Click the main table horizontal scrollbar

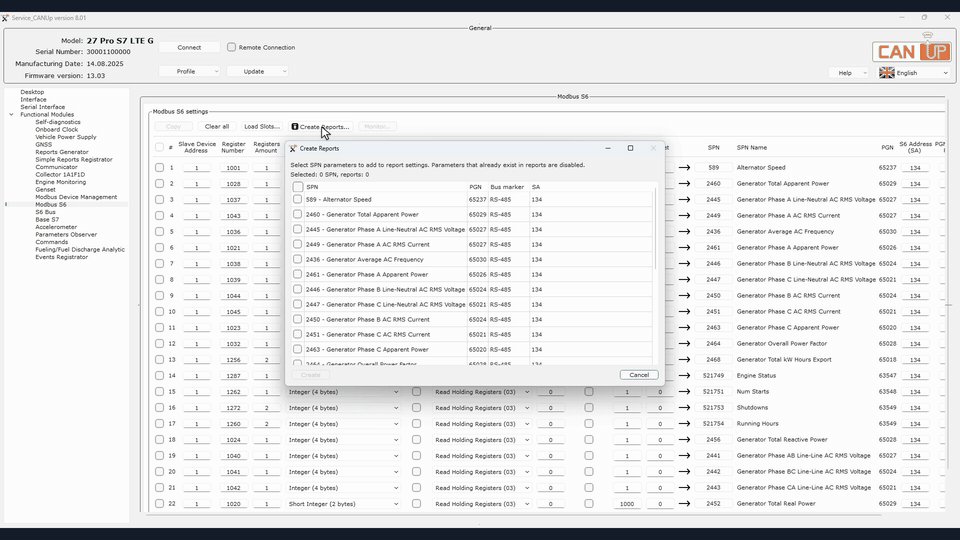(x=514, y=515)
